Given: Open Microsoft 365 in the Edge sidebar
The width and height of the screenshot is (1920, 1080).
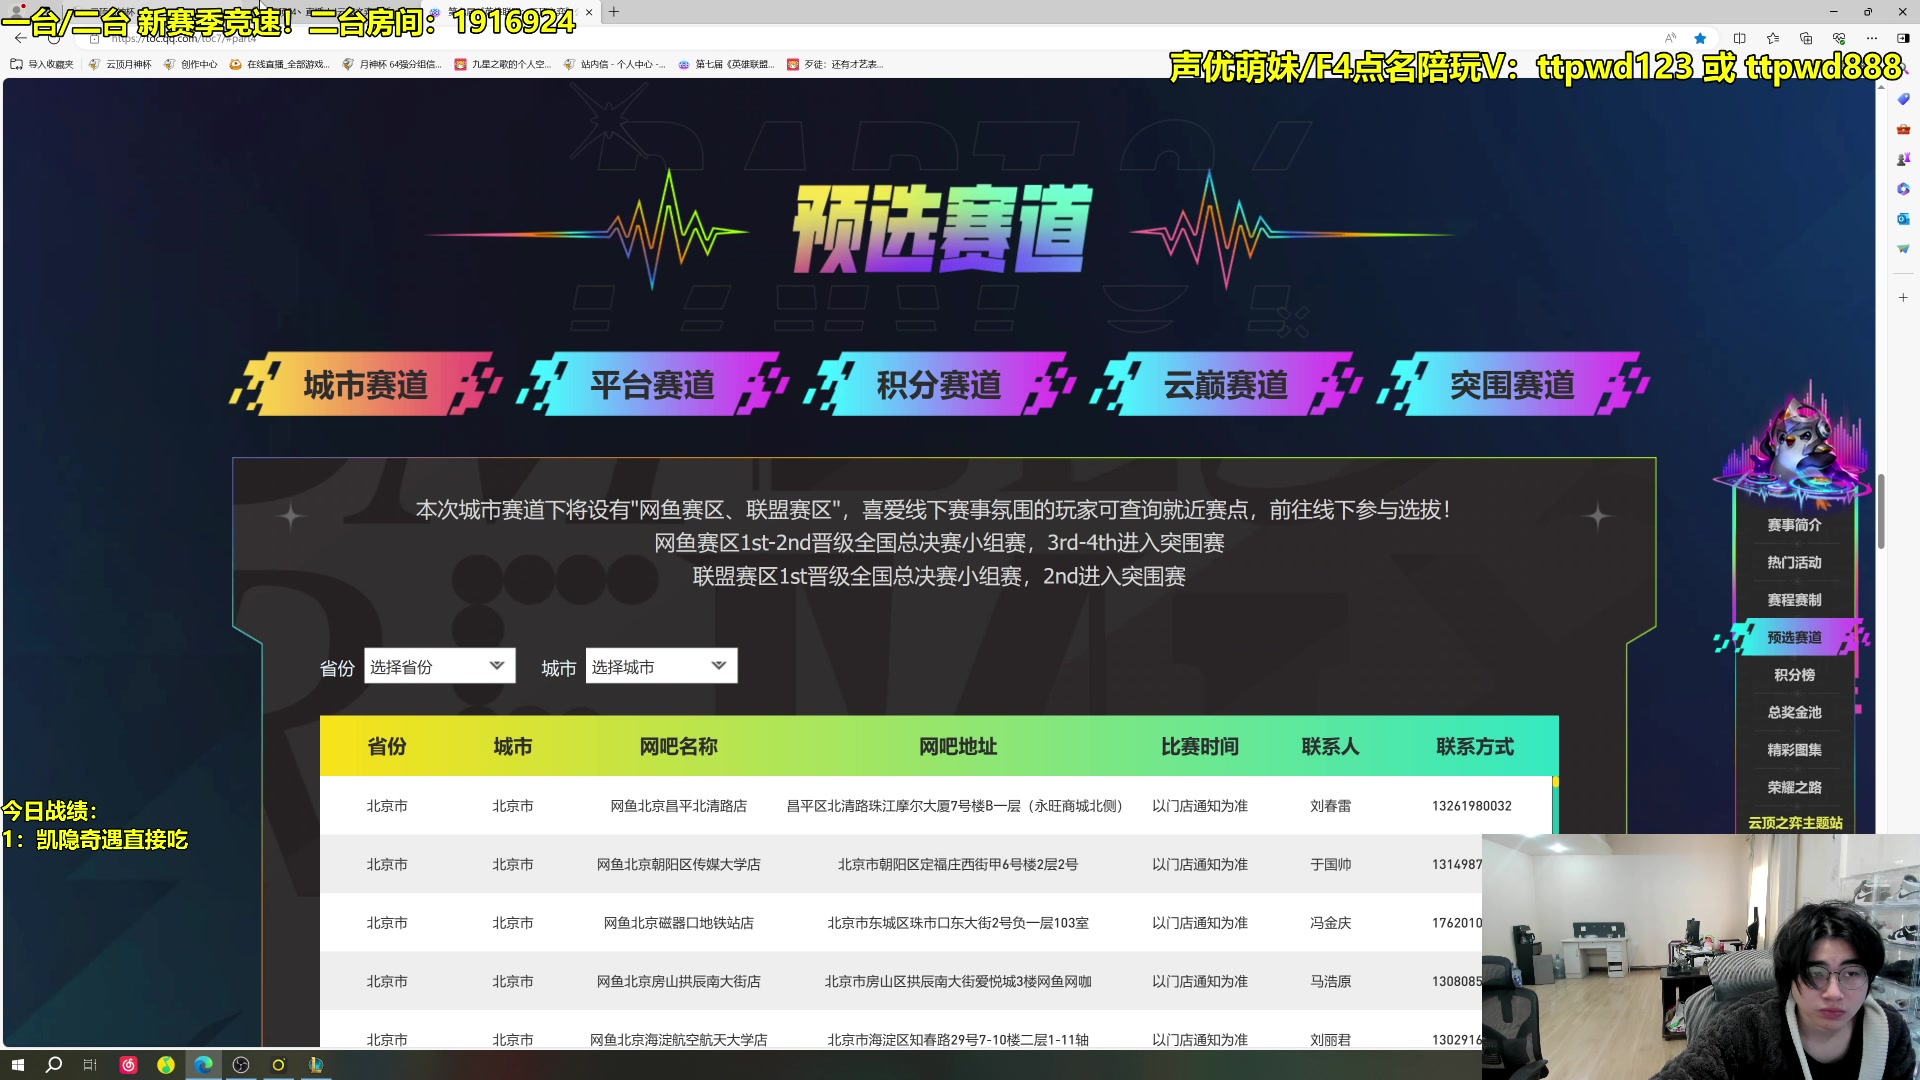Looking at the screenshot, I should pyautogui.click(x=1903, y=188).
